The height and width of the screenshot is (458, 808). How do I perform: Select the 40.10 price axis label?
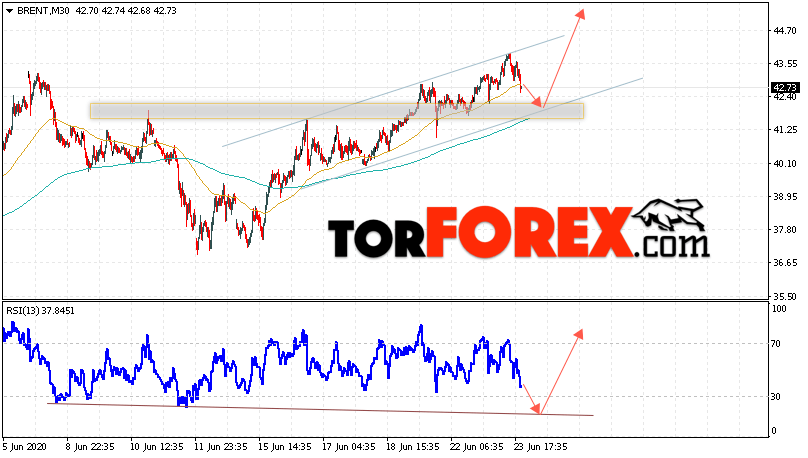pyautogui.click(x=785, y=164)
